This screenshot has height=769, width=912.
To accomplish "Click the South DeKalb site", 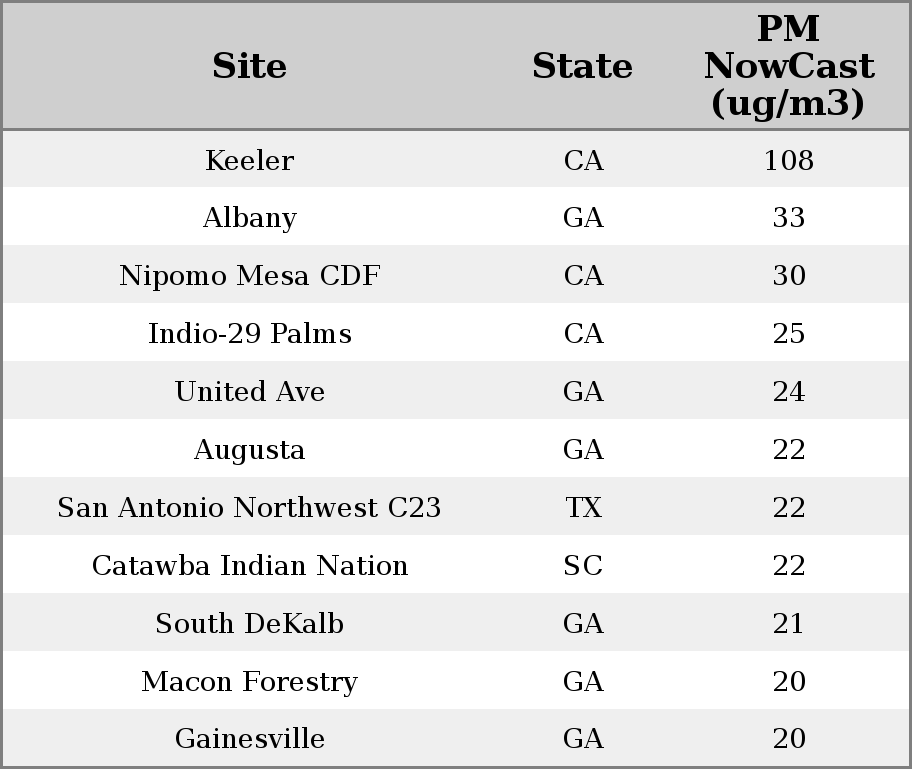I will (249, 624).
